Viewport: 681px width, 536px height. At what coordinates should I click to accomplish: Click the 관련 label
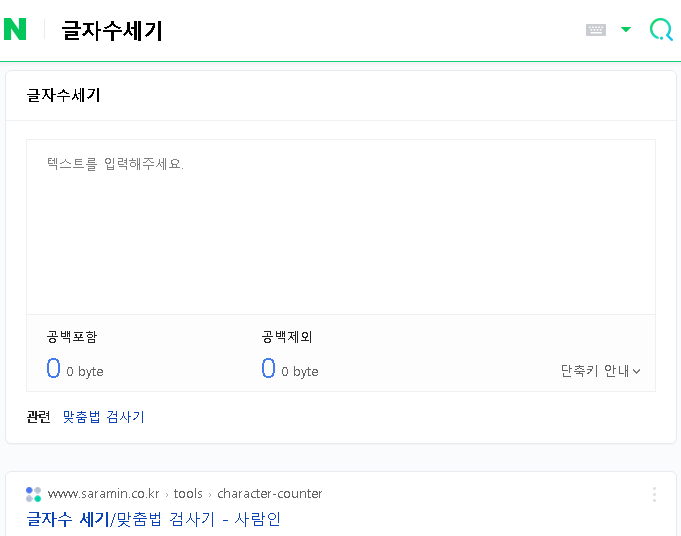coord(38,417)
